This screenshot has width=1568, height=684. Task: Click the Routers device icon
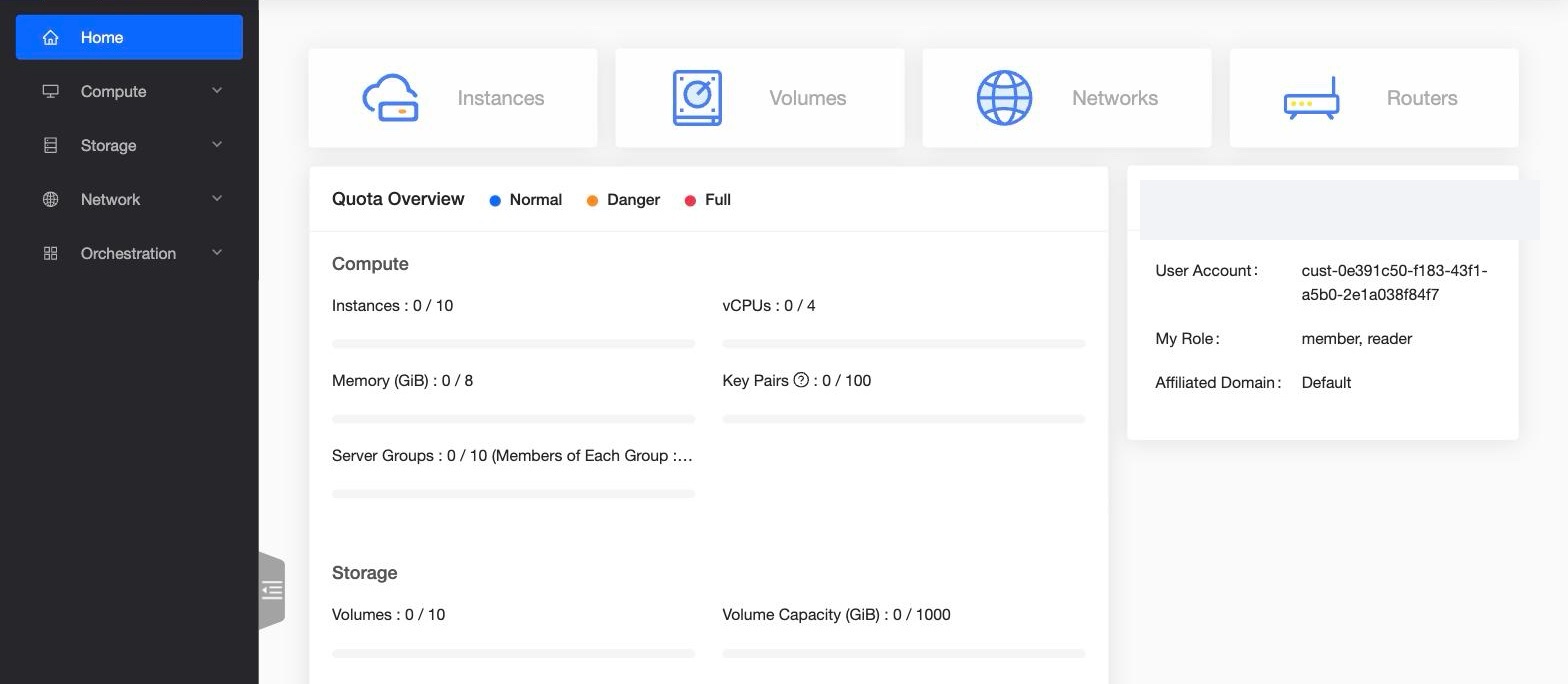click(1311, 98)
